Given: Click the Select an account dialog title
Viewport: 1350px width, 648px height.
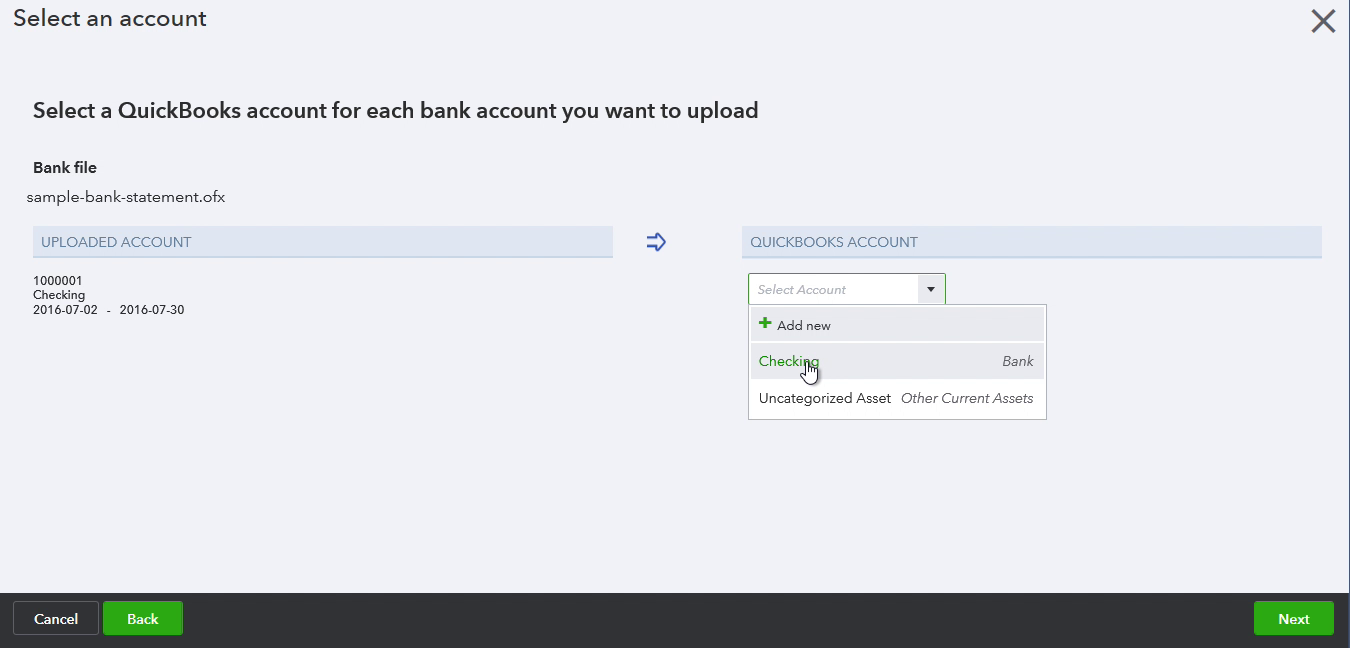Looking at the screenshot, I should [x=110, y=18].
